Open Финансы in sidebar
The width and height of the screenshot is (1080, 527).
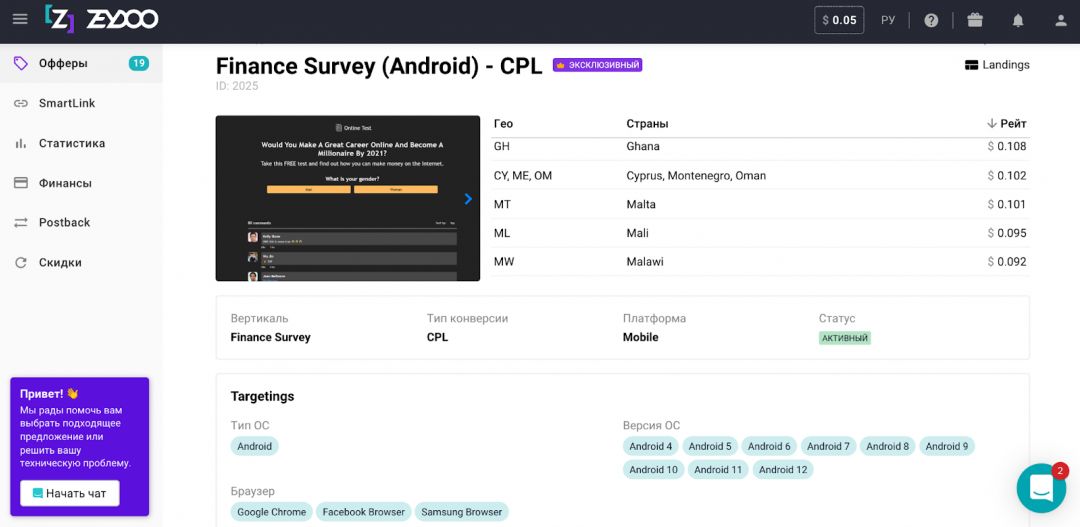tap(65, 183)
